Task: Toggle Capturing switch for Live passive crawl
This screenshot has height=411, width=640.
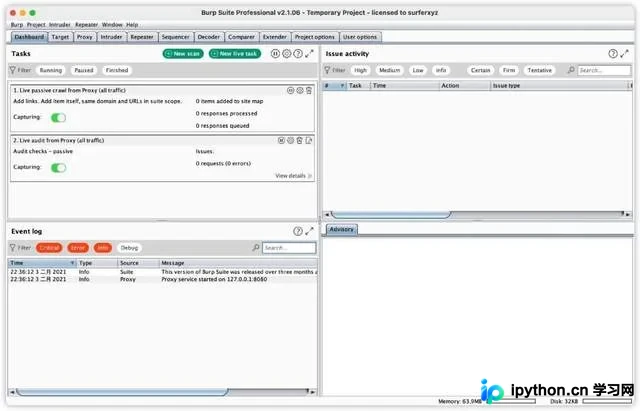Action: tap(58, 118)
